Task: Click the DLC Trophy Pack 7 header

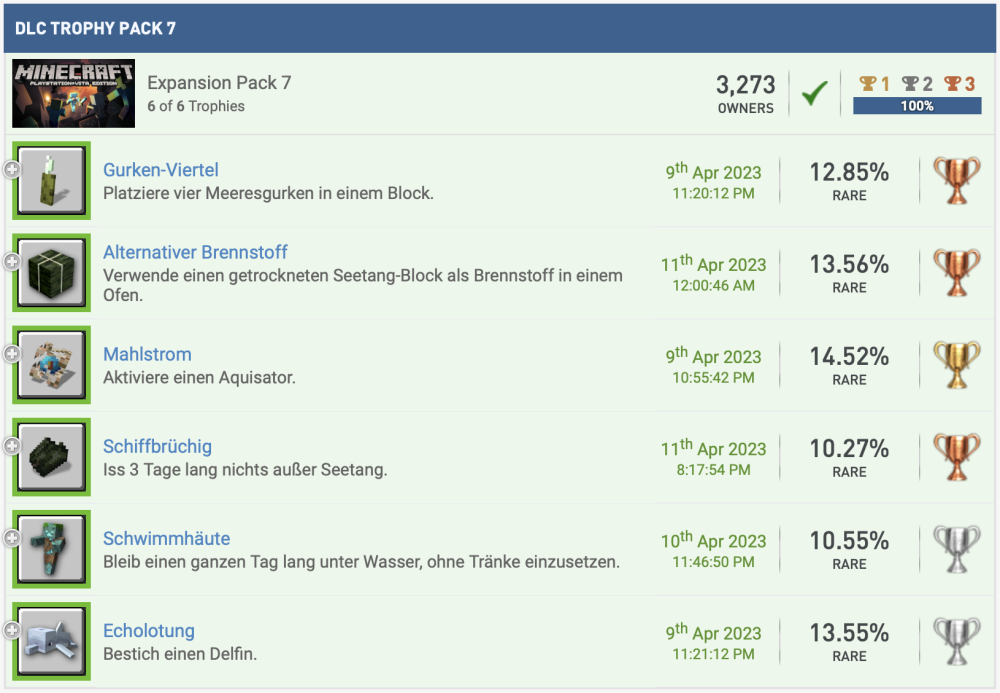Action: [95, 28]
